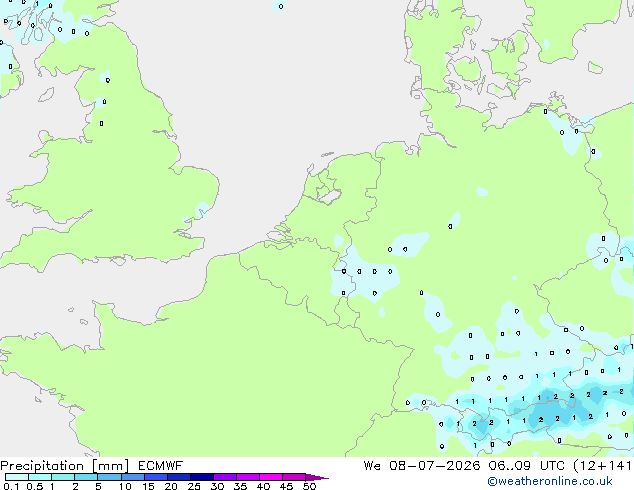
Task: Click the 40–45 mm legend color swatch
Action: click(271, 477)
